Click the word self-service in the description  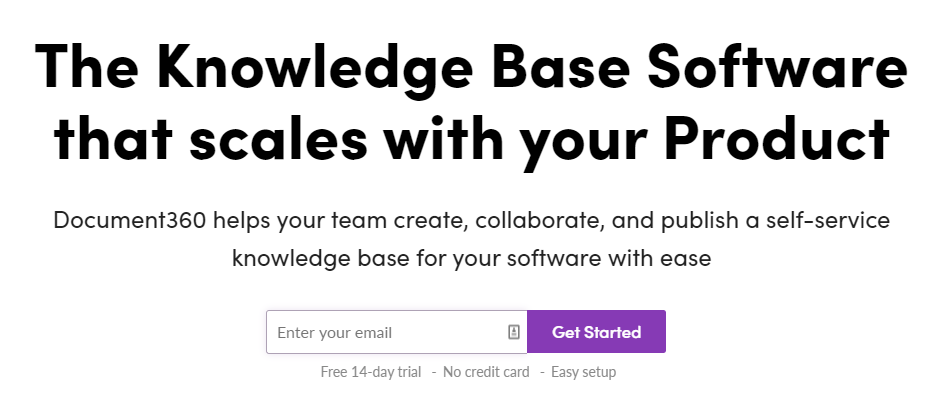tap(828, 220)
